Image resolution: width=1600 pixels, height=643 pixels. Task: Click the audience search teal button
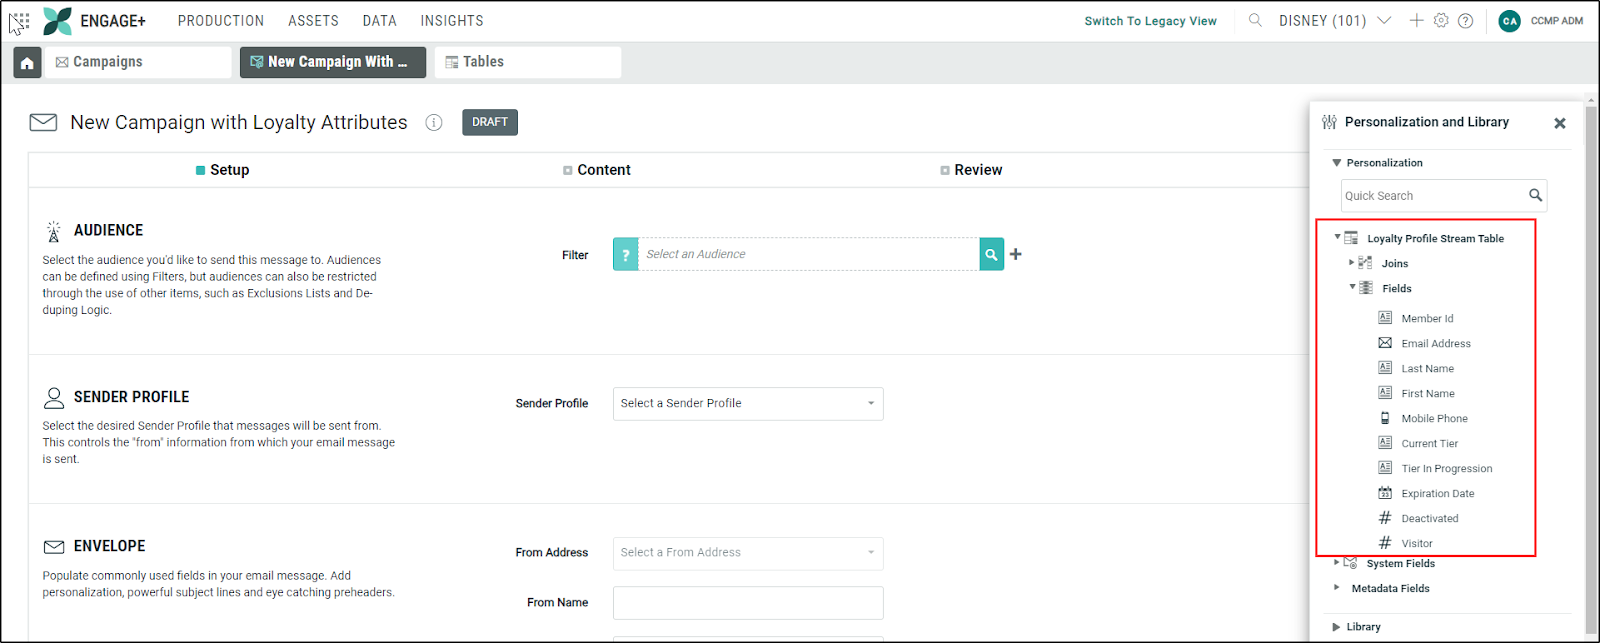[991, 254]
